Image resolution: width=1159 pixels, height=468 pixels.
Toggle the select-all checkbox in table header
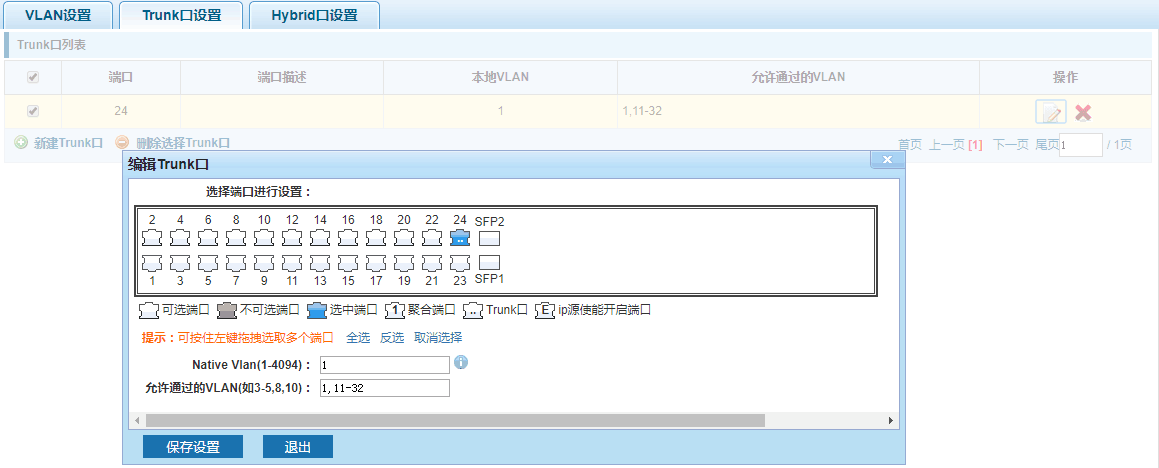click(33, 78)
